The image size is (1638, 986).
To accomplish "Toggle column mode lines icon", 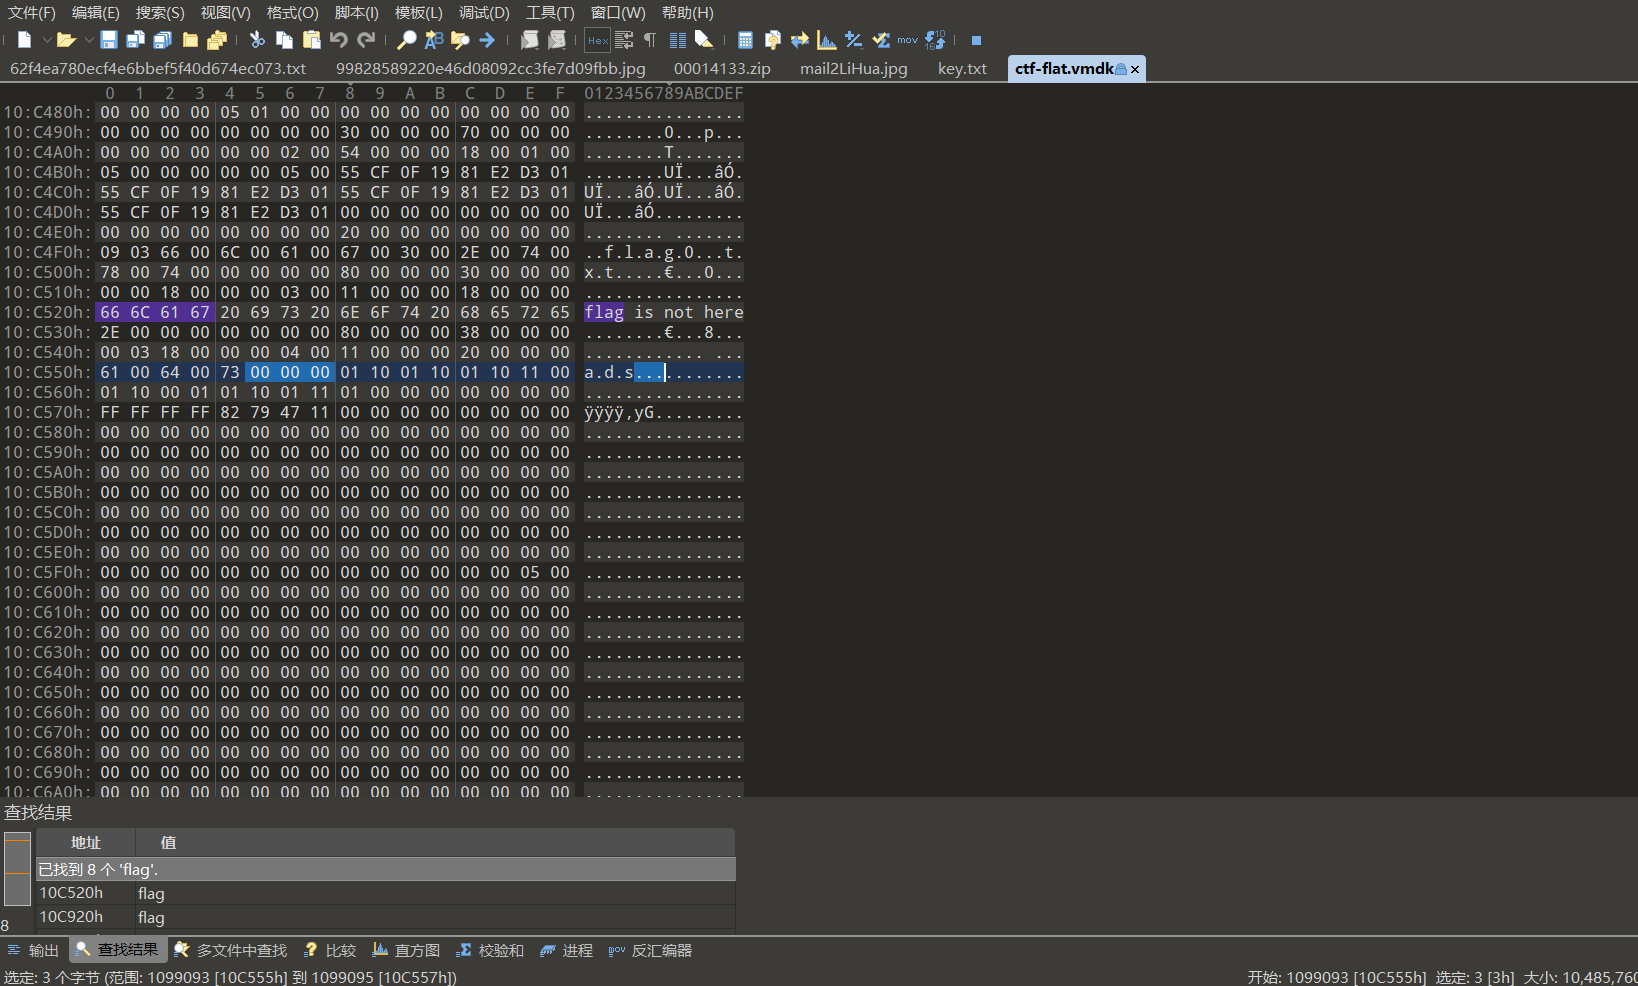I will tap(677, 40).
